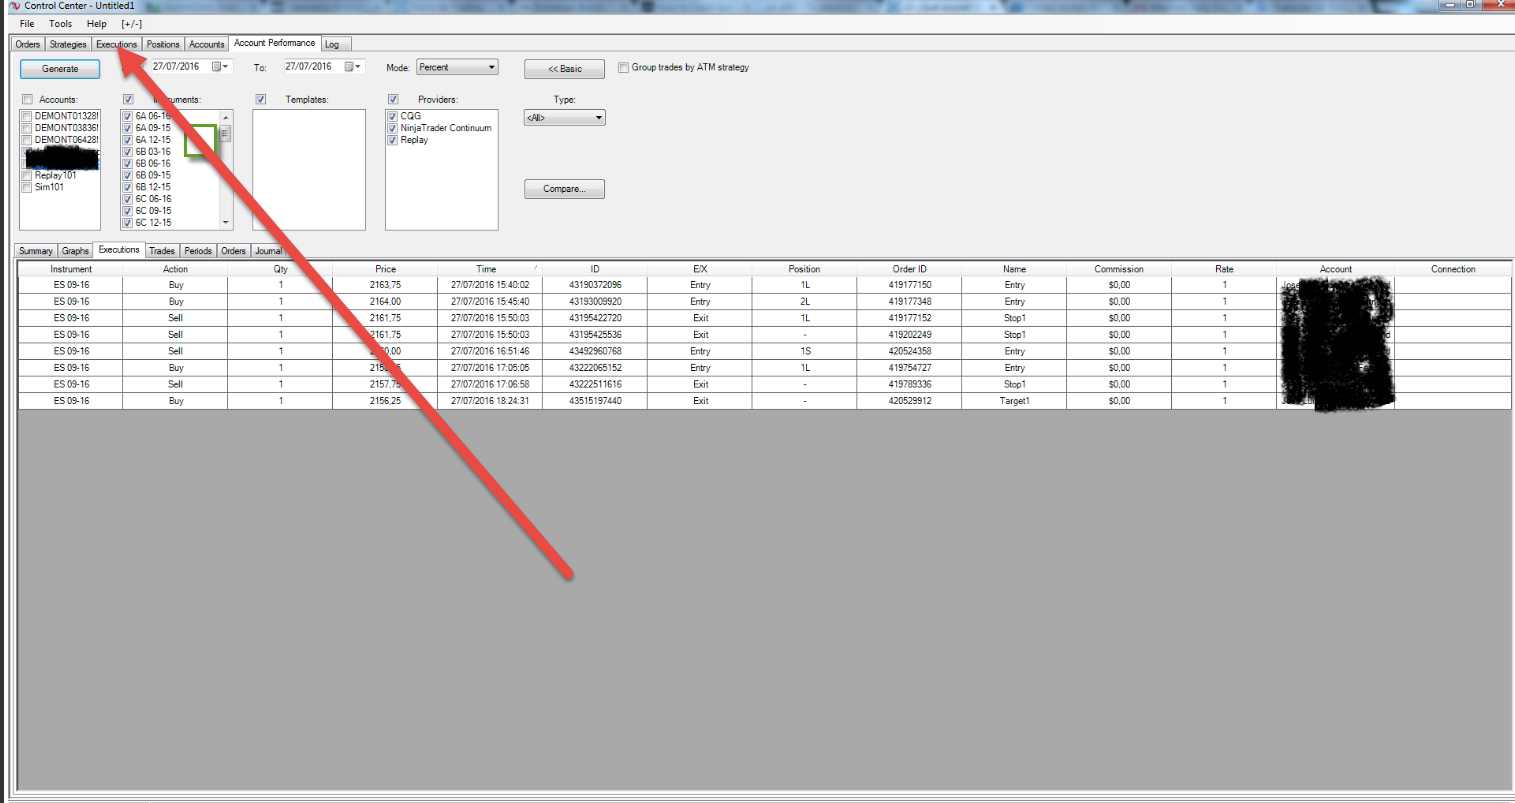
Task: Sort by the Price column header
Action: [385, 269]
